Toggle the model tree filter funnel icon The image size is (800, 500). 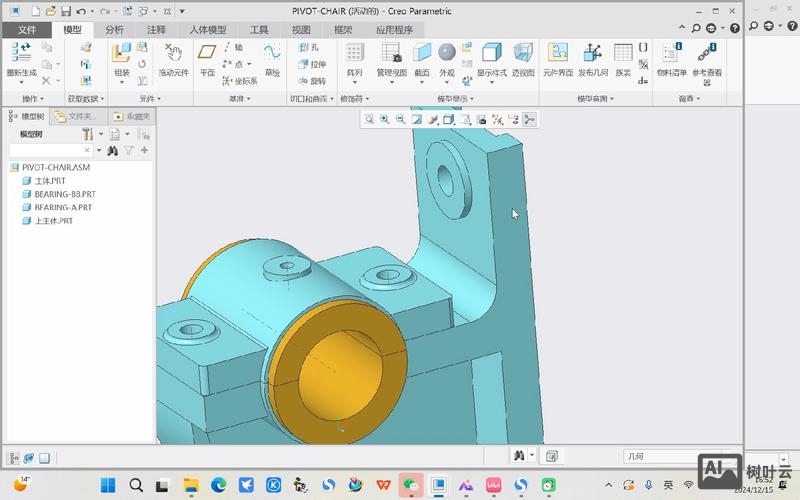point(129,150)
